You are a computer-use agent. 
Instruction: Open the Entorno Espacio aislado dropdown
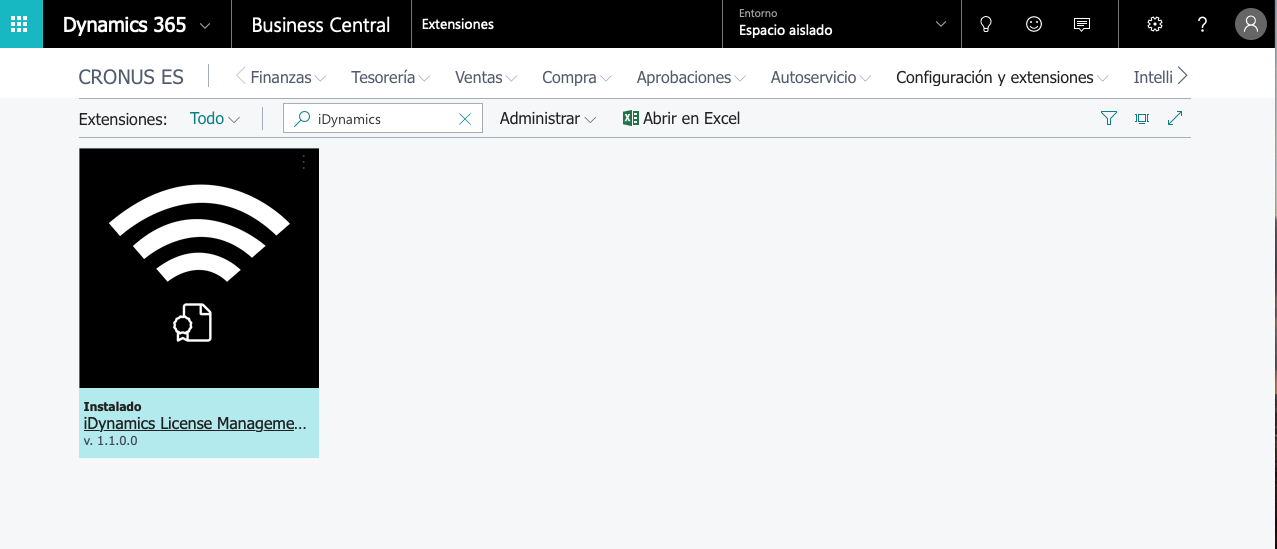pos(842,24)
